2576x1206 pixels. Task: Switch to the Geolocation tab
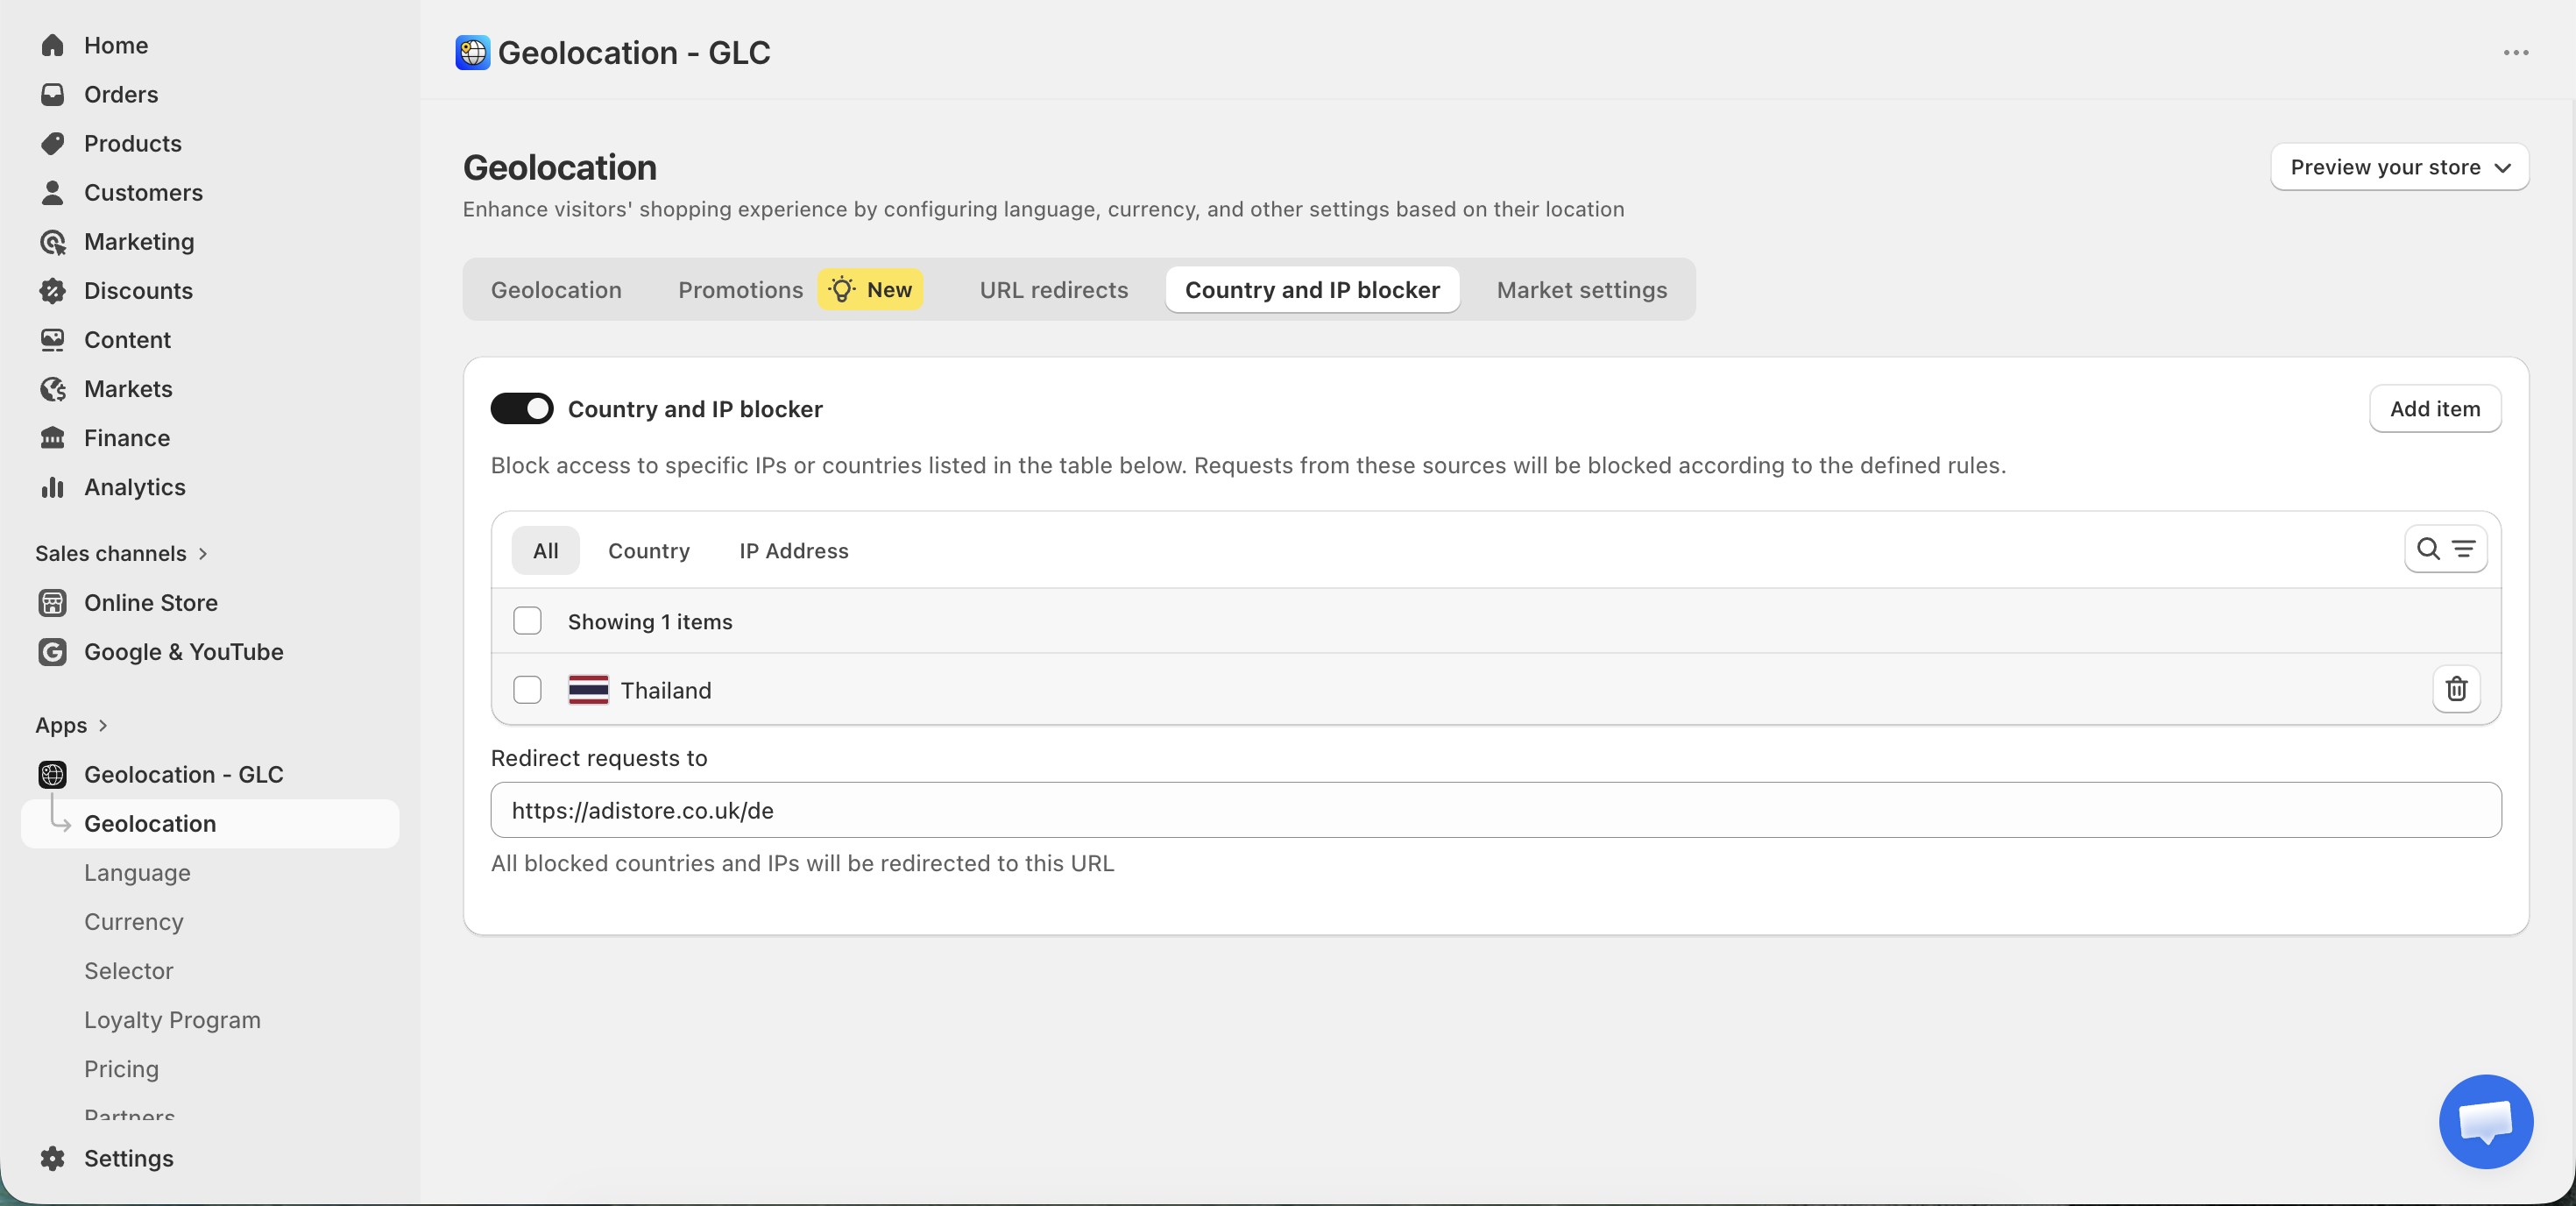(556, 289)
